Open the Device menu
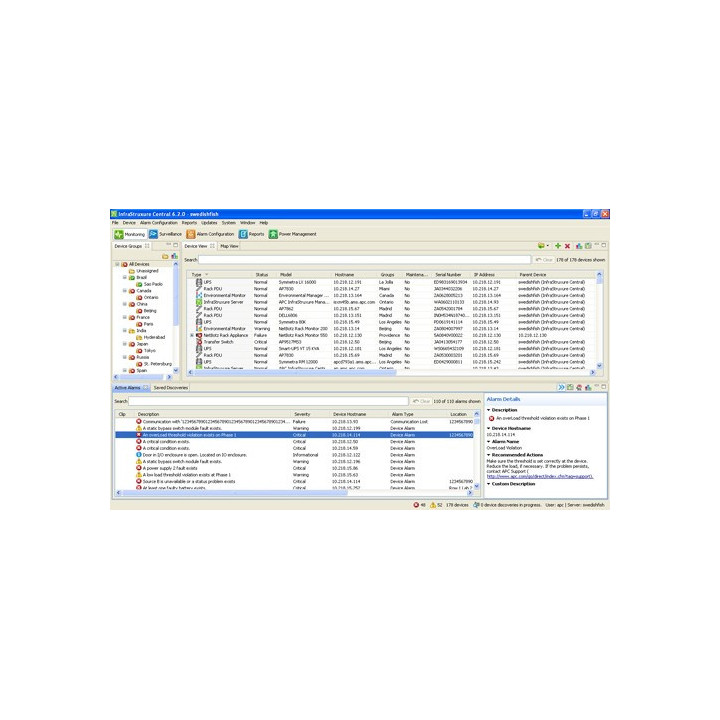This screenshot has height=720, width=720. coord(129,223)
